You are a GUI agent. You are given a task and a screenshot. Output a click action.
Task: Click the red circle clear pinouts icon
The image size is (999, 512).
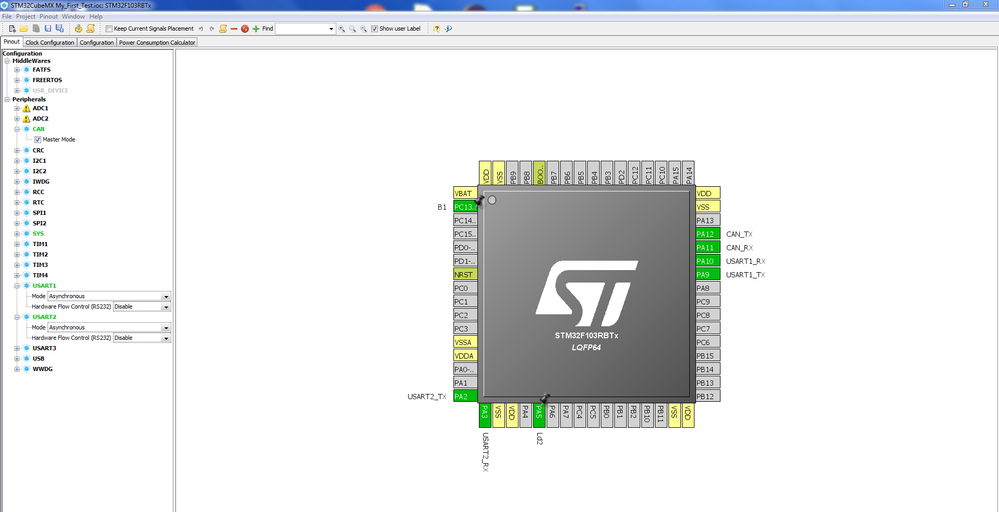point(245,29)
